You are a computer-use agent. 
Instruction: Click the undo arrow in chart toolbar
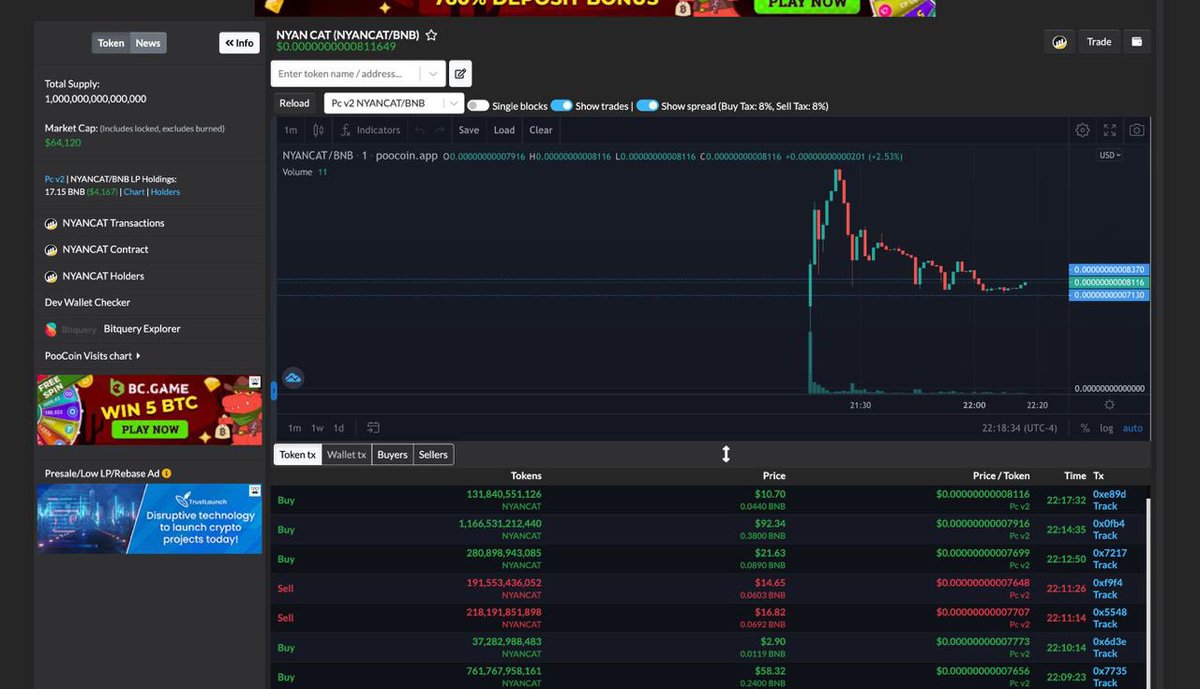(x=422, y=130)
